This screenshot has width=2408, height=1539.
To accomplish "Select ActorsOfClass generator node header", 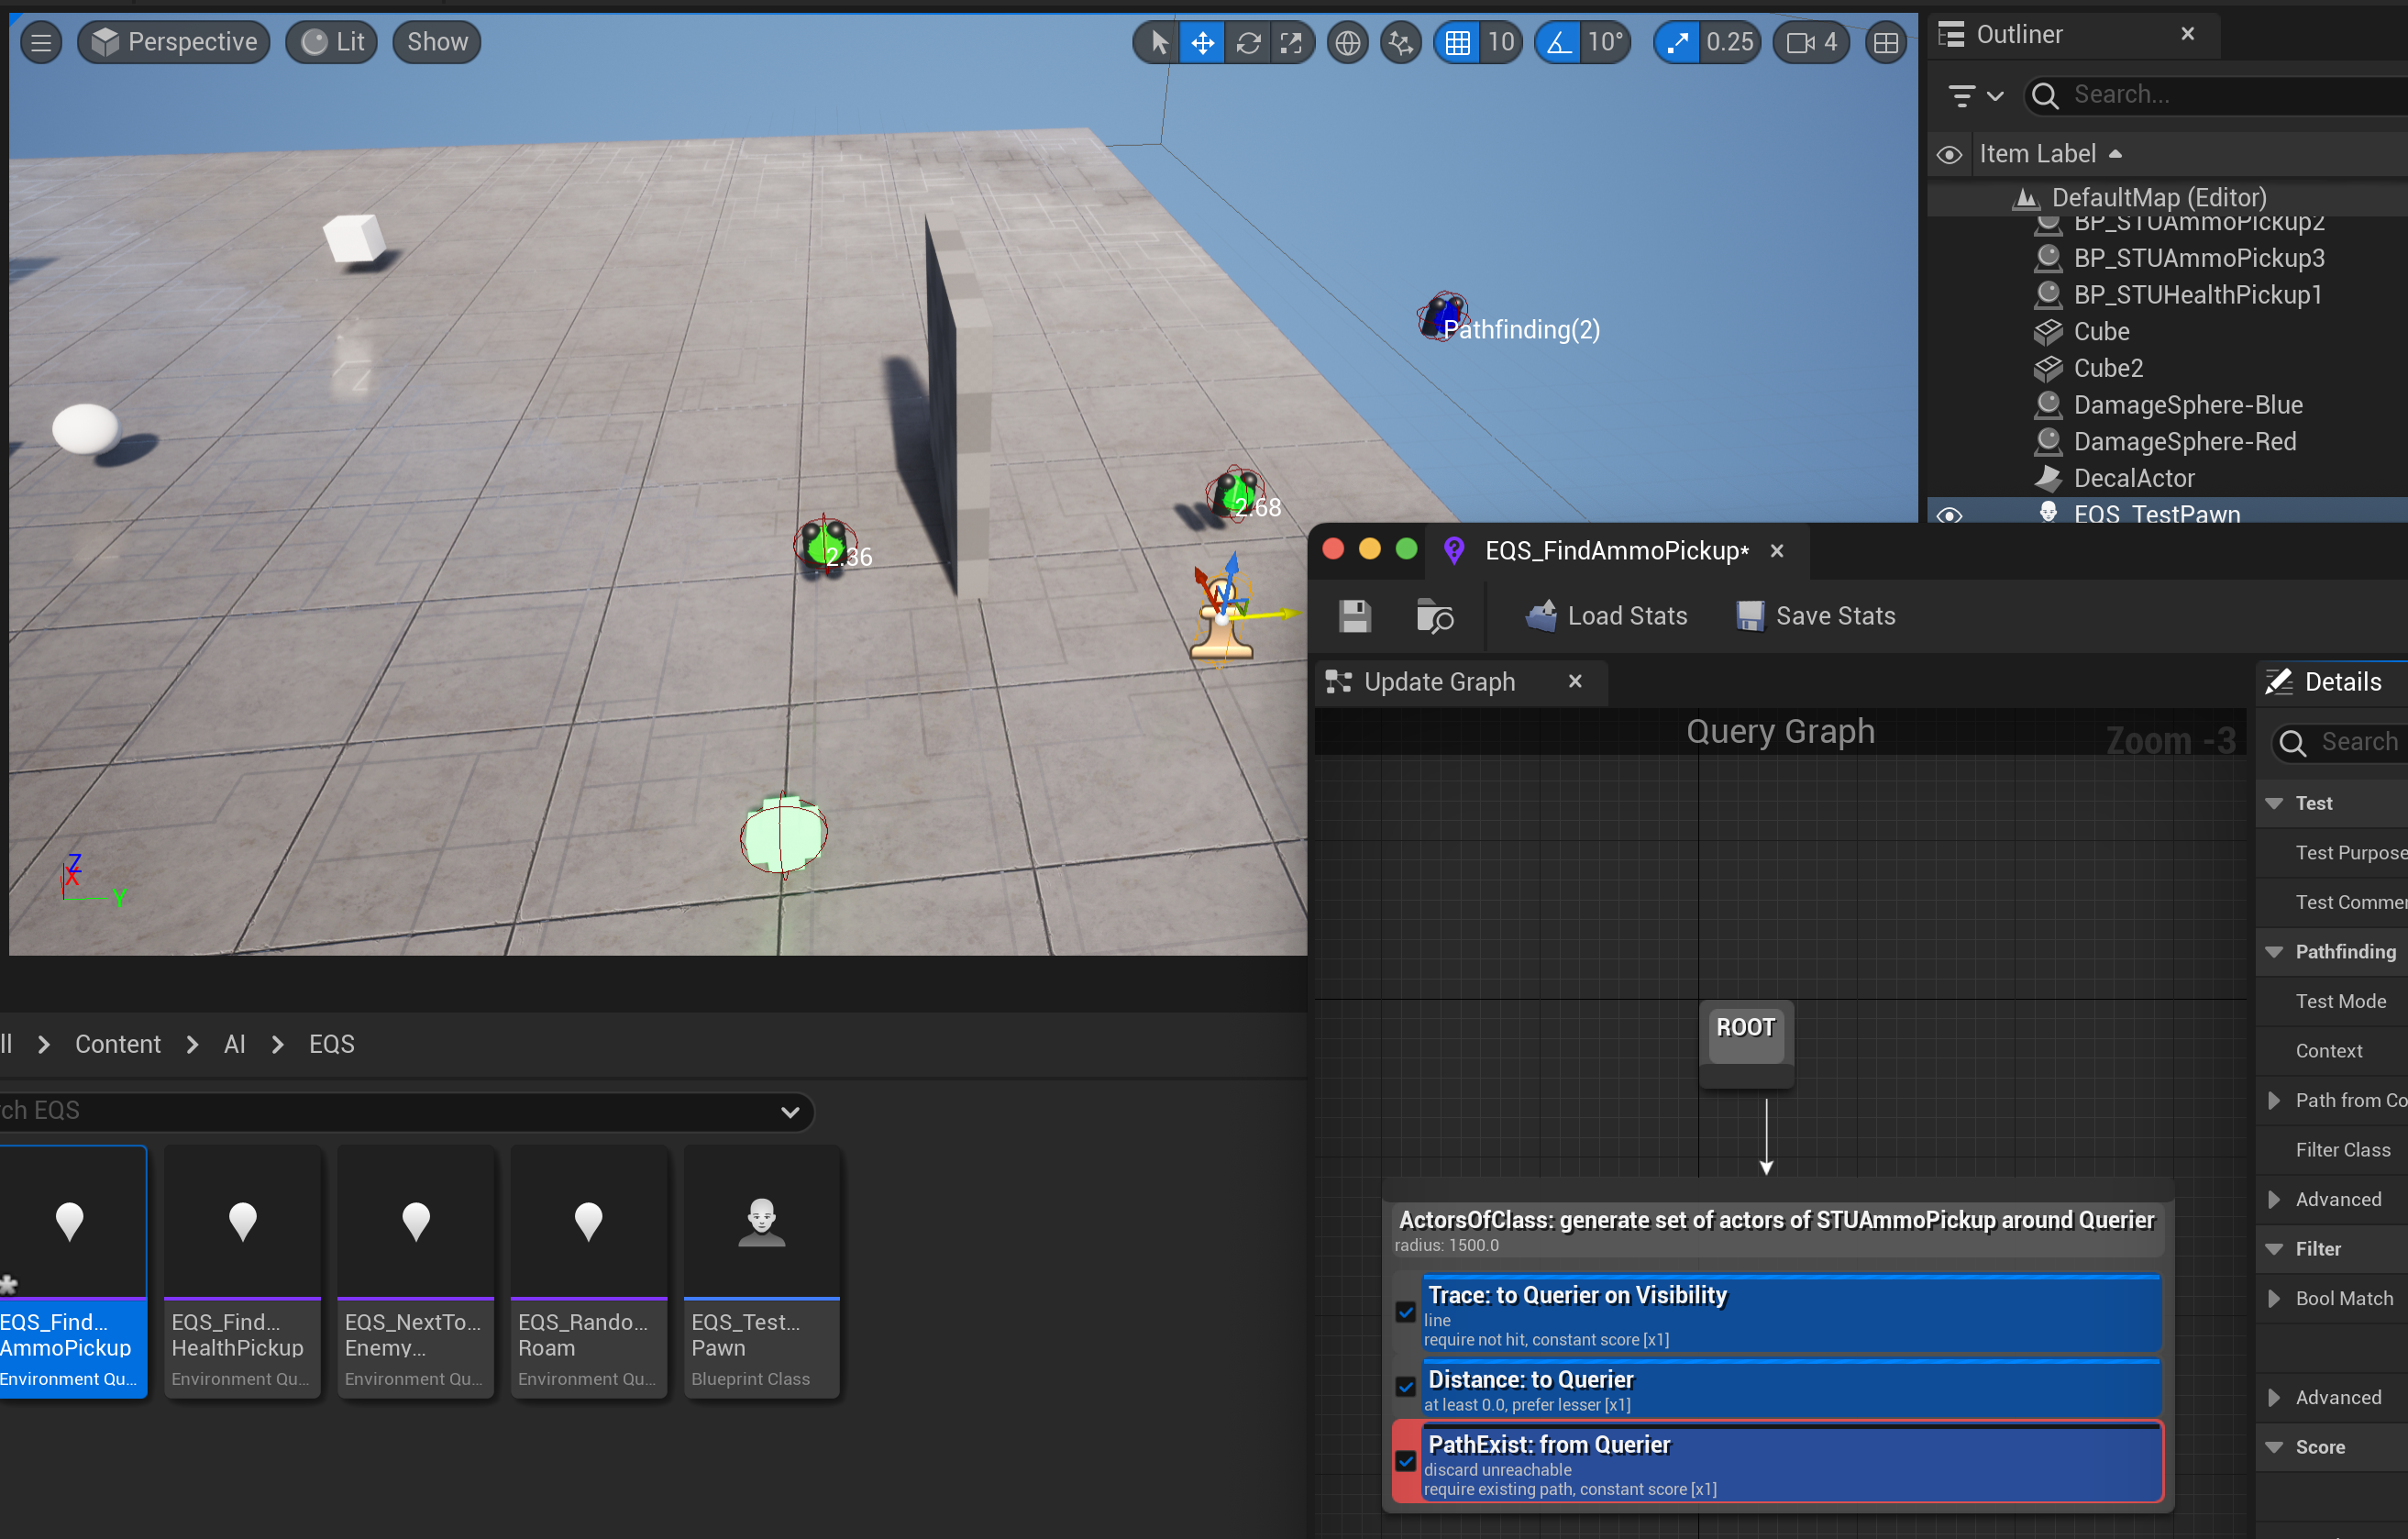I will (1777, 1229).
